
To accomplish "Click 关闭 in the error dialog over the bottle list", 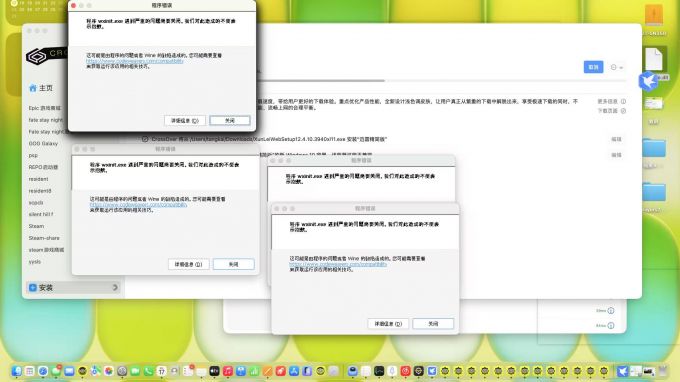I will pos(233,264).
